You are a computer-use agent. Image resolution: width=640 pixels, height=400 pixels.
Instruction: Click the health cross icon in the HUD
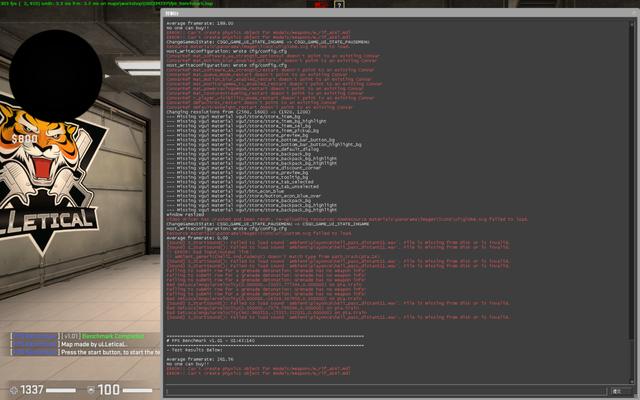pyautogui.click(x=12, y=389)
